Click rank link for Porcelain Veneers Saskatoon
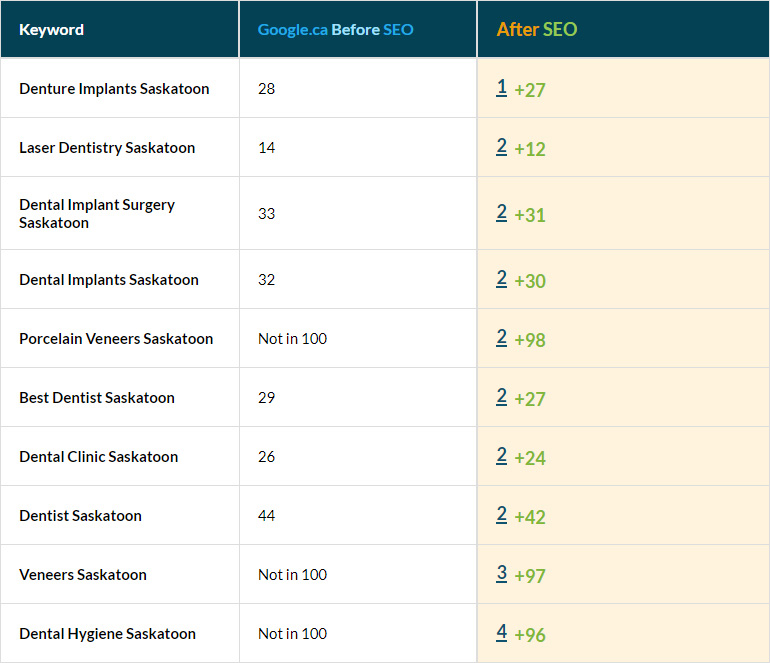Screen dimensions: 770x663 501,338
